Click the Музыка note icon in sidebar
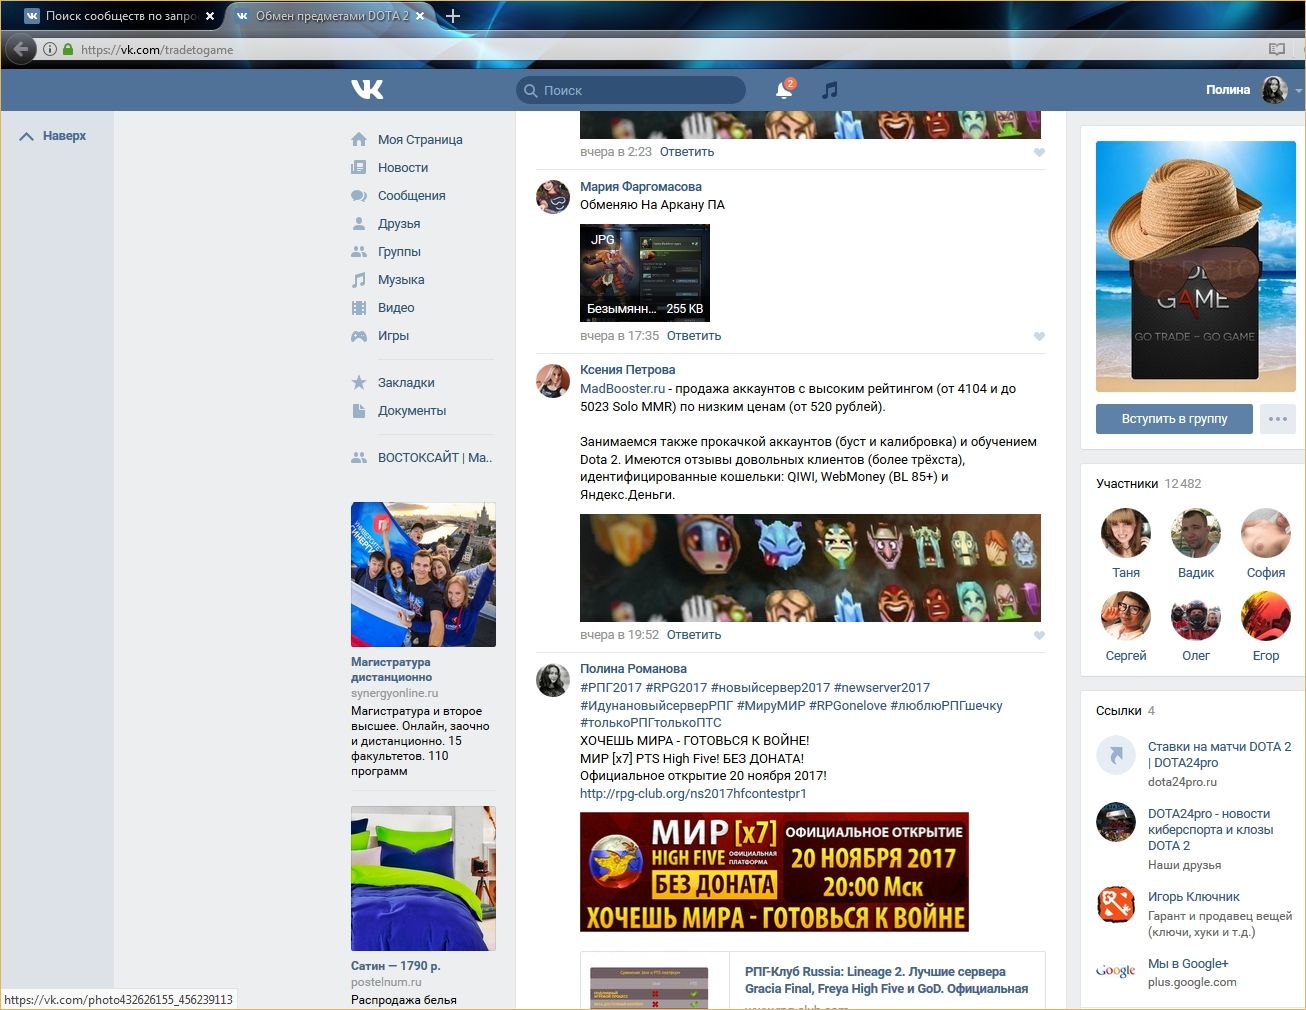 (x=359, y=280)
